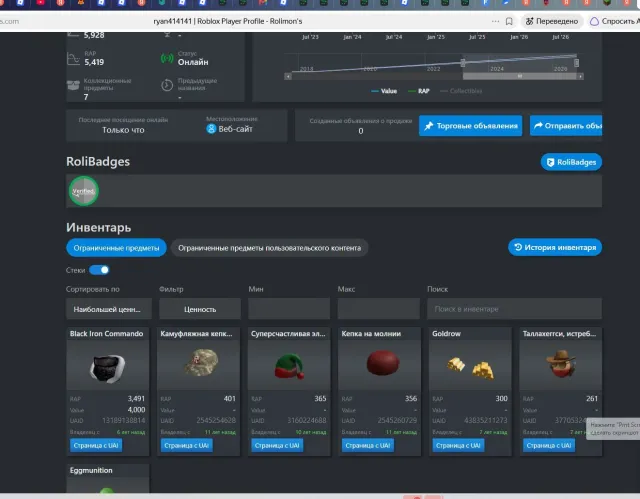Image resolution: width=640 pixels, height=499 pixels.
Task: Open UAID page for Black Iron Commando
Action: pyautogui.click(x=96, y=445)
